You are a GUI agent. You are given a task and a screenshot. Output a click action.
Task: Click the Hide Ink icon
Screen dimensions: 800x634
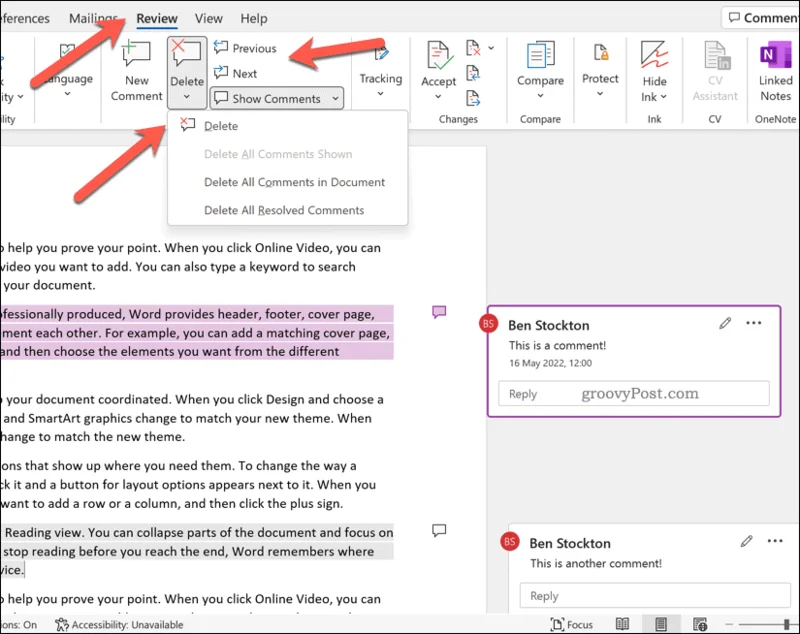point(655,55)
